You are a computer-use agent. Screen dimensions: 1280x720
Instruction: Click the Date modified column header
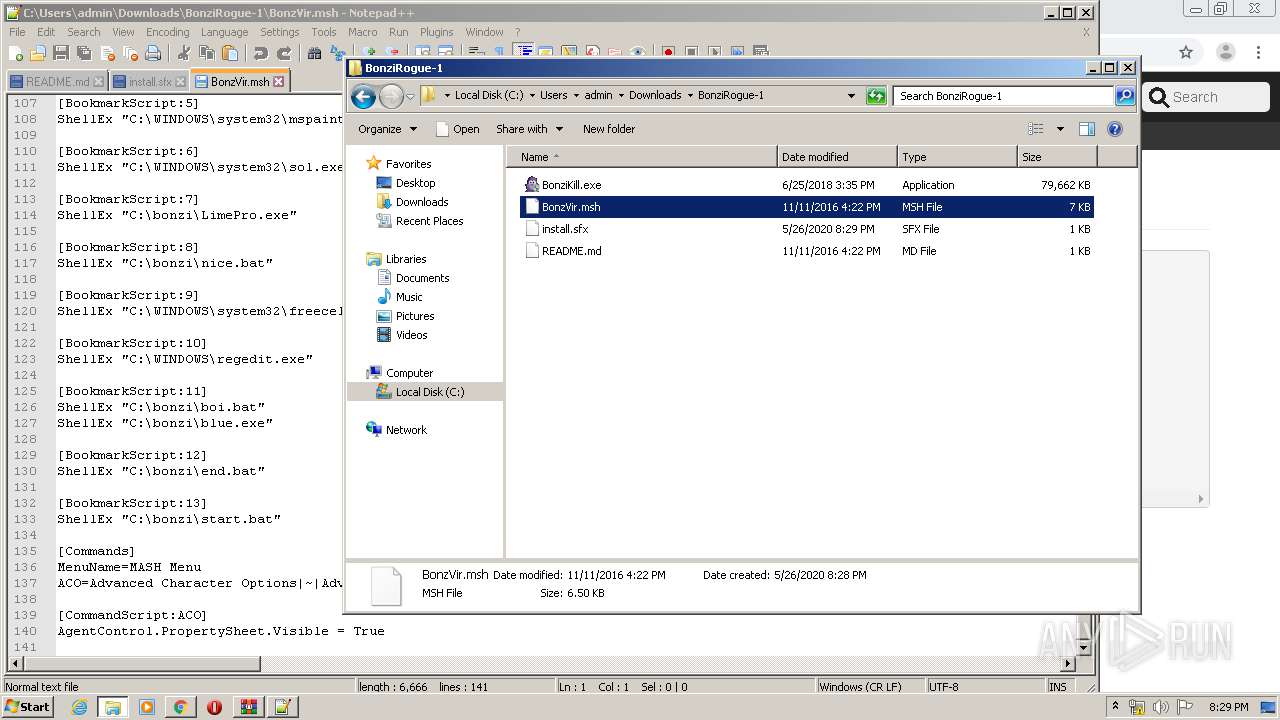tap(836, 157)
